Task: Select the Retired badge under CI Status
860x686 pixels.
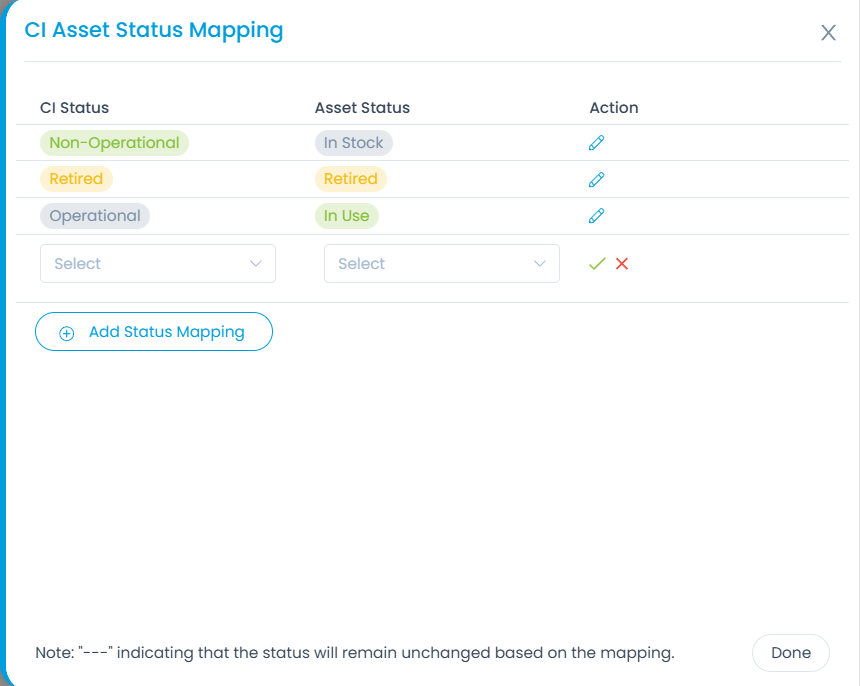Action: tap(76, 179)
